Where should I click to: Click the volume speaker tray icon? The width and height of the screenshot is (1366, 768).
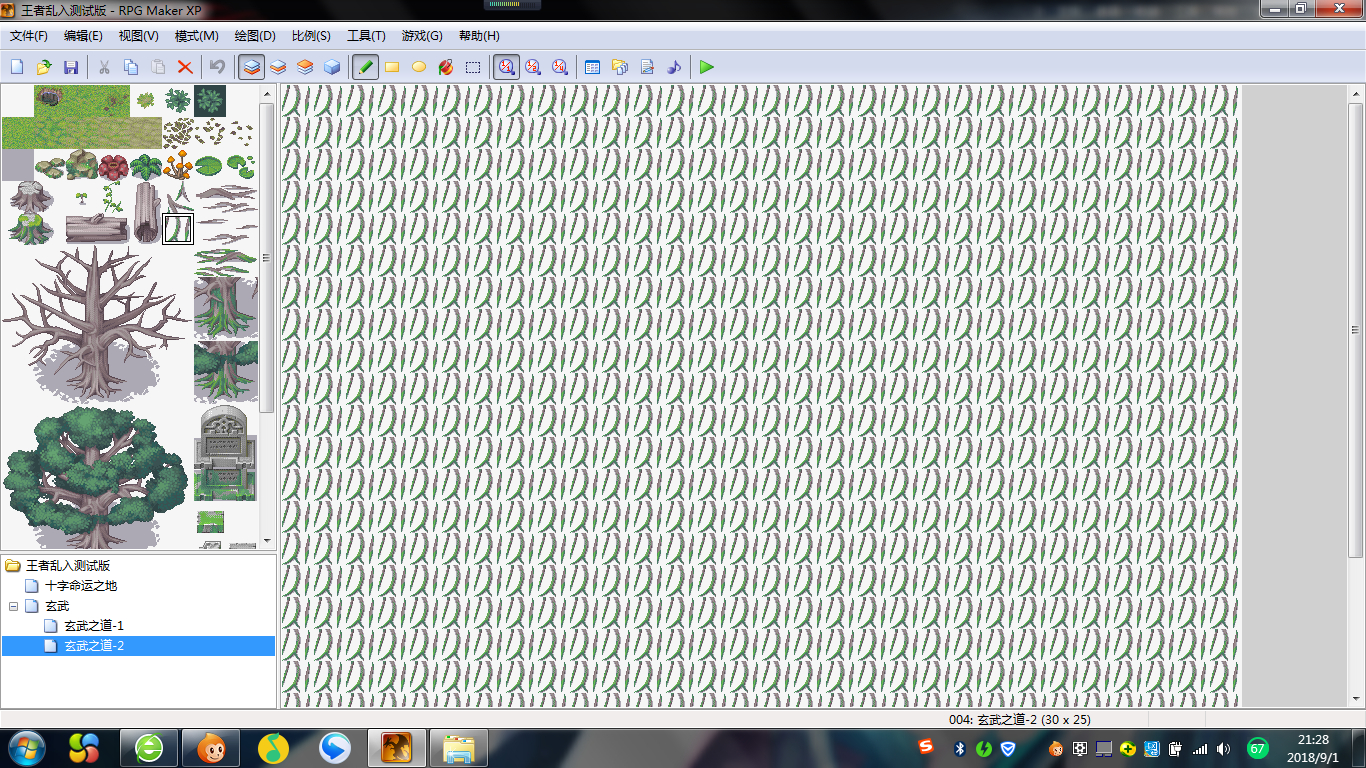(1223, 749)
